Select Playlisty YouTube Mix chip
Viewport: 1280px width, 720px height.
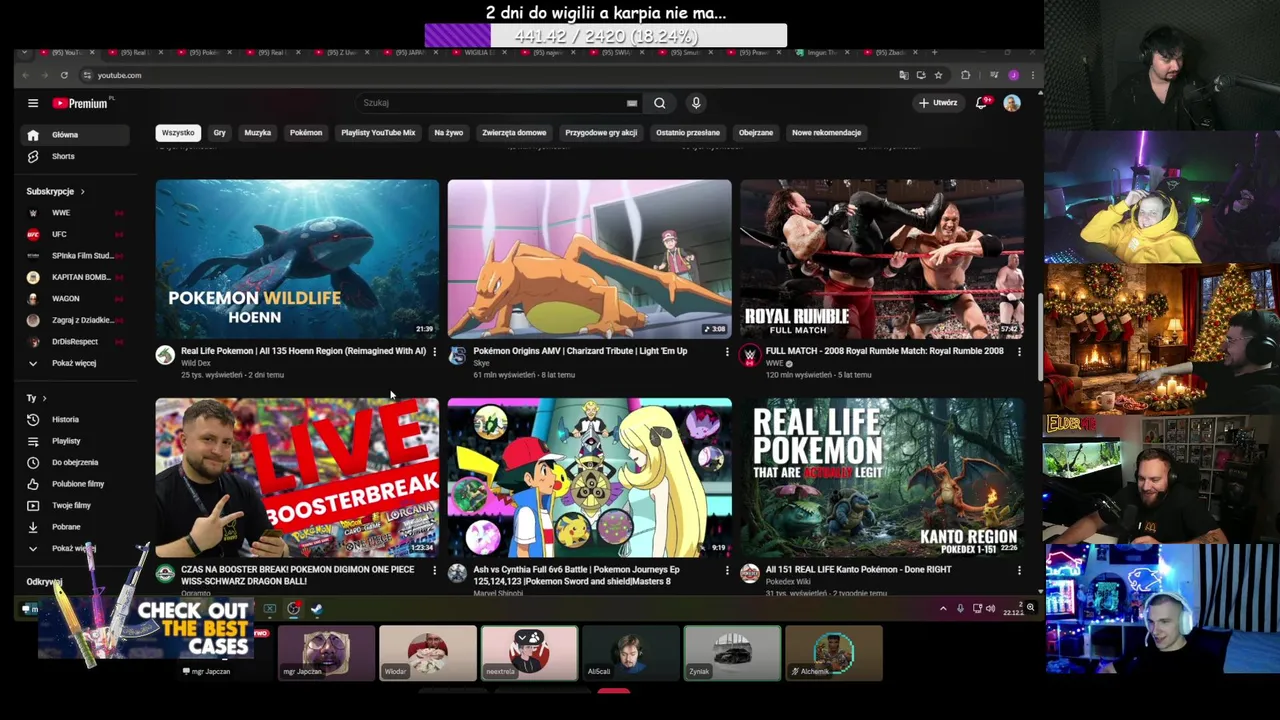click(378, 133)
